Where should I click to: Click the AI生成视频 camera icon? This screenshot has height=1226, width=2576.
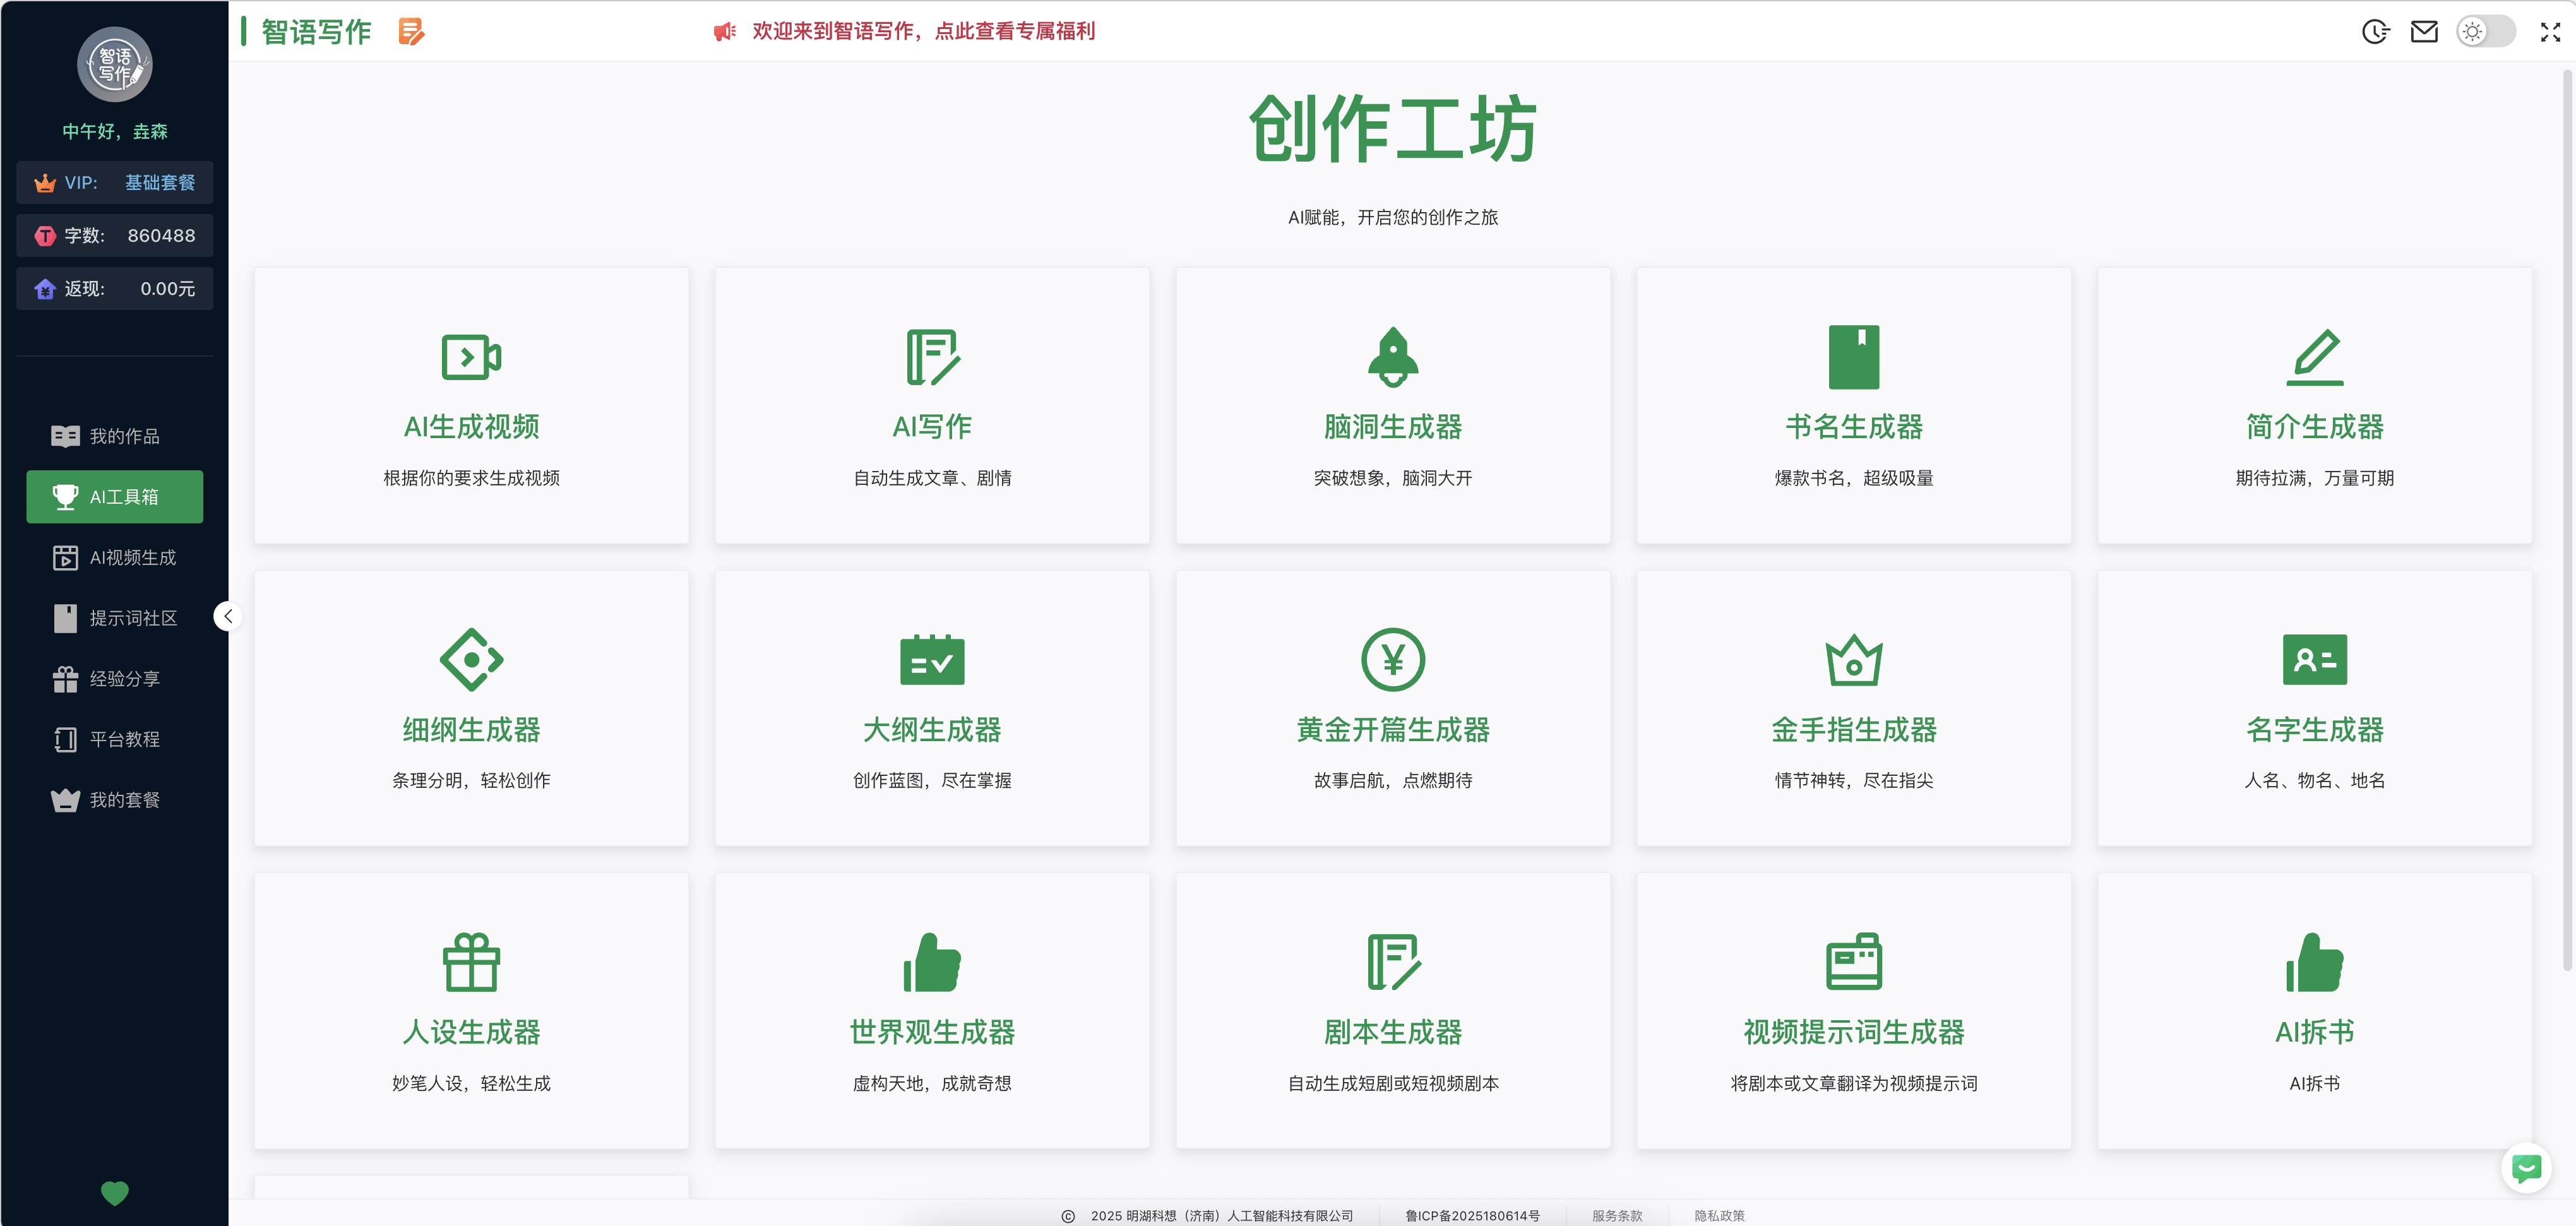[471, 357]
